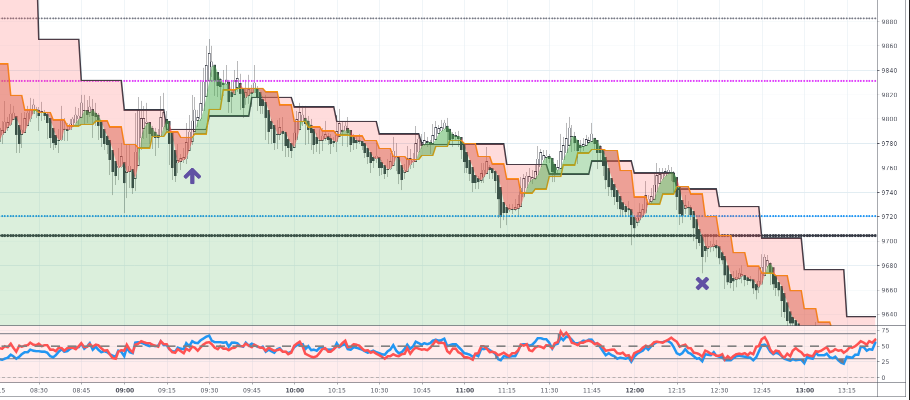
Task: Click the 13:00 time axis label
Action: (805, 390)
